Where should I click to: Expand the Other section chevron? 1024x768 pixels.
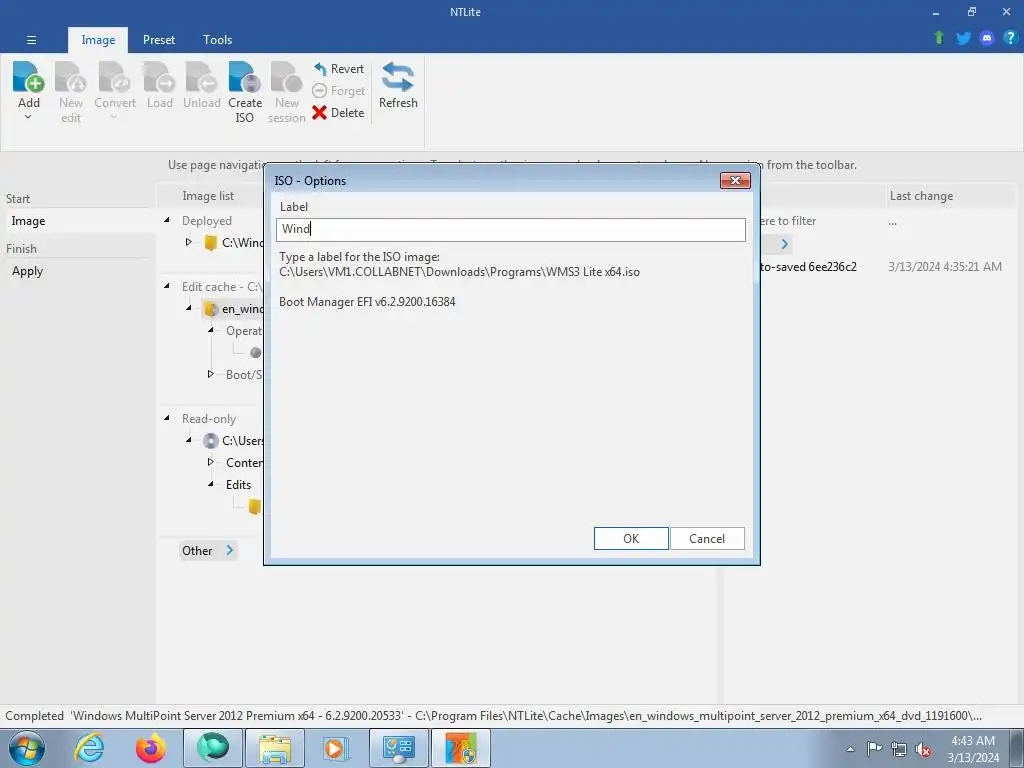coord(230,551)
